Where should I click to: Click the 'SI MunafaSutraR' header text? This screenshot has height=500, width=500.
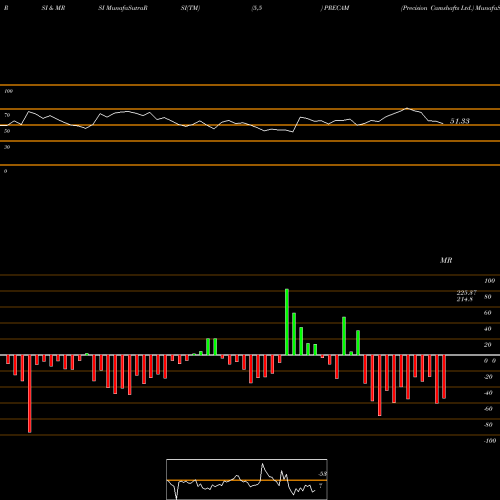click(x=123, y=8)
